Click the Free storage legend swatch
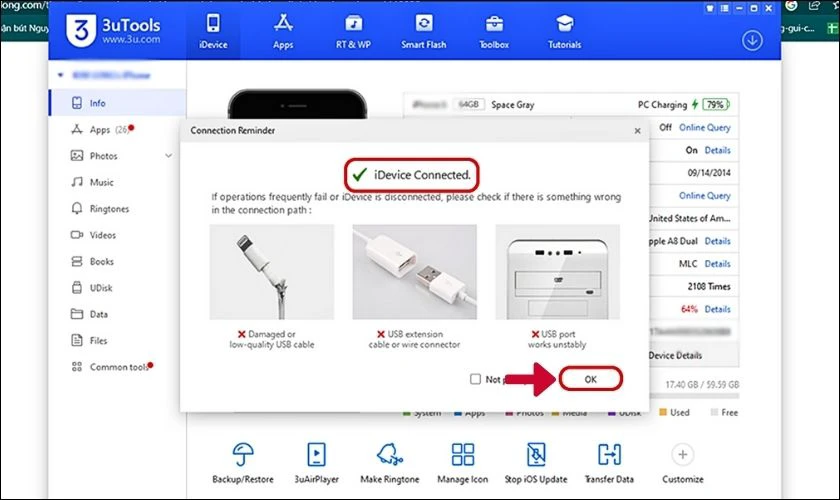840x500 pixels. click(714, 412)
